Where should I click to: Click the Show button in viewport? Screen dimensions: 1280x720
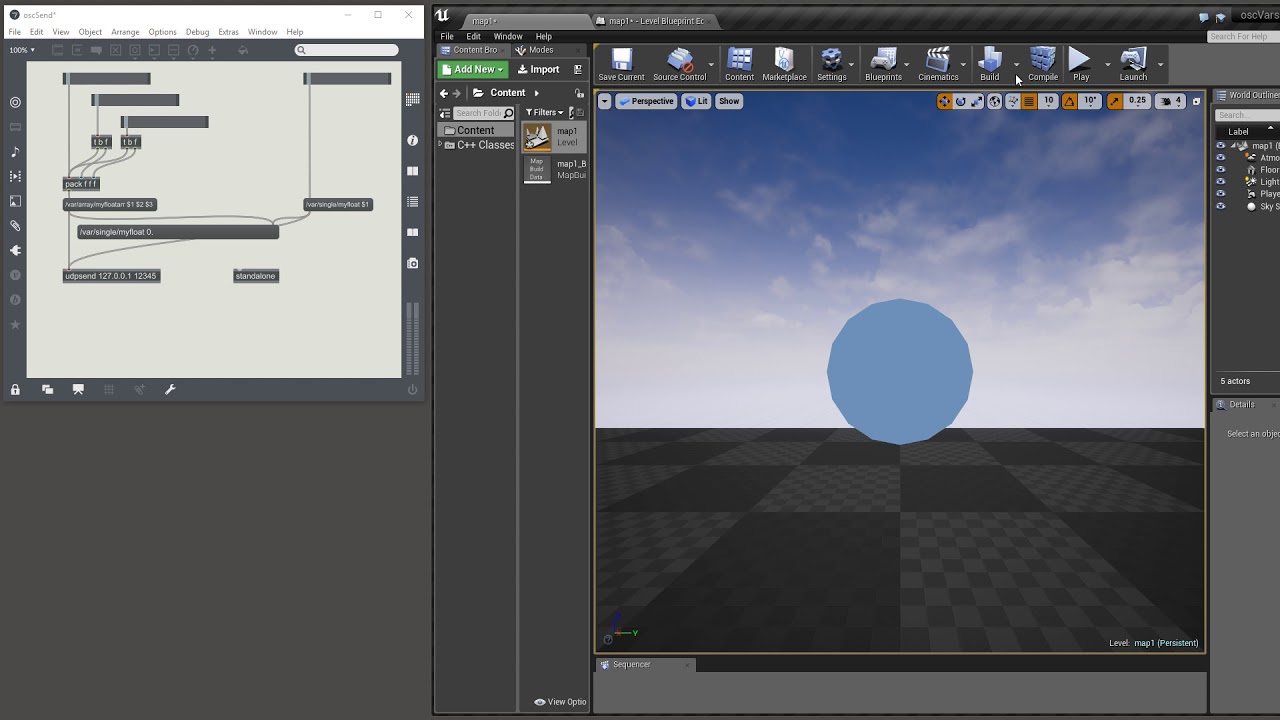729,101
